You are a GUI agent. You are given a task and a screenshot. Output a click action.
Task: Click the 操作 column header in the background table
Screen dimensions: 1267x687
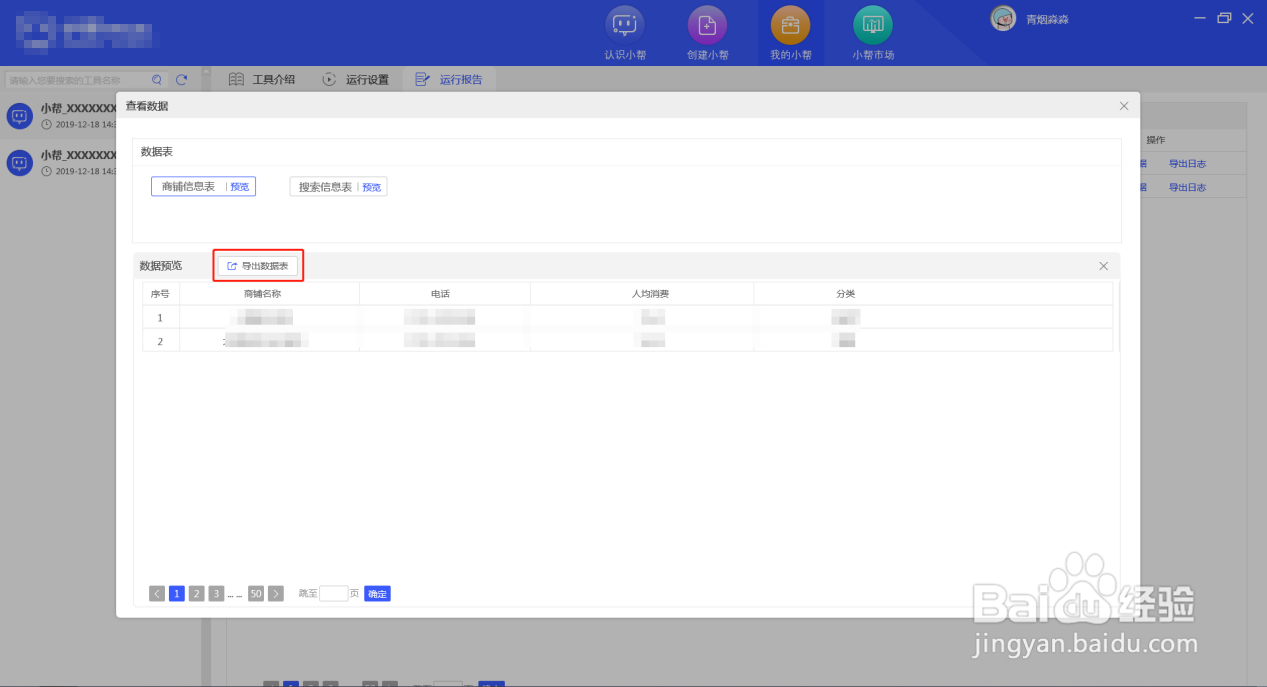pyautogui.click(x=1156, y=140)
